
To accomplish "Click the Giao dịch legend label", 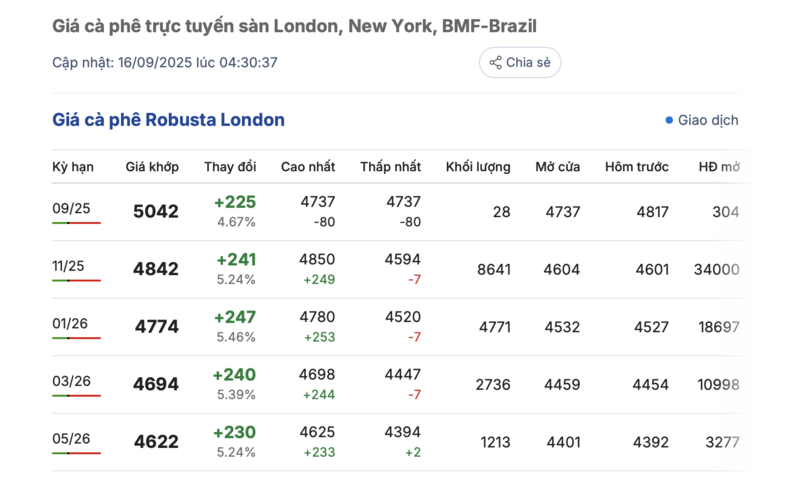I will click(708, 120).
